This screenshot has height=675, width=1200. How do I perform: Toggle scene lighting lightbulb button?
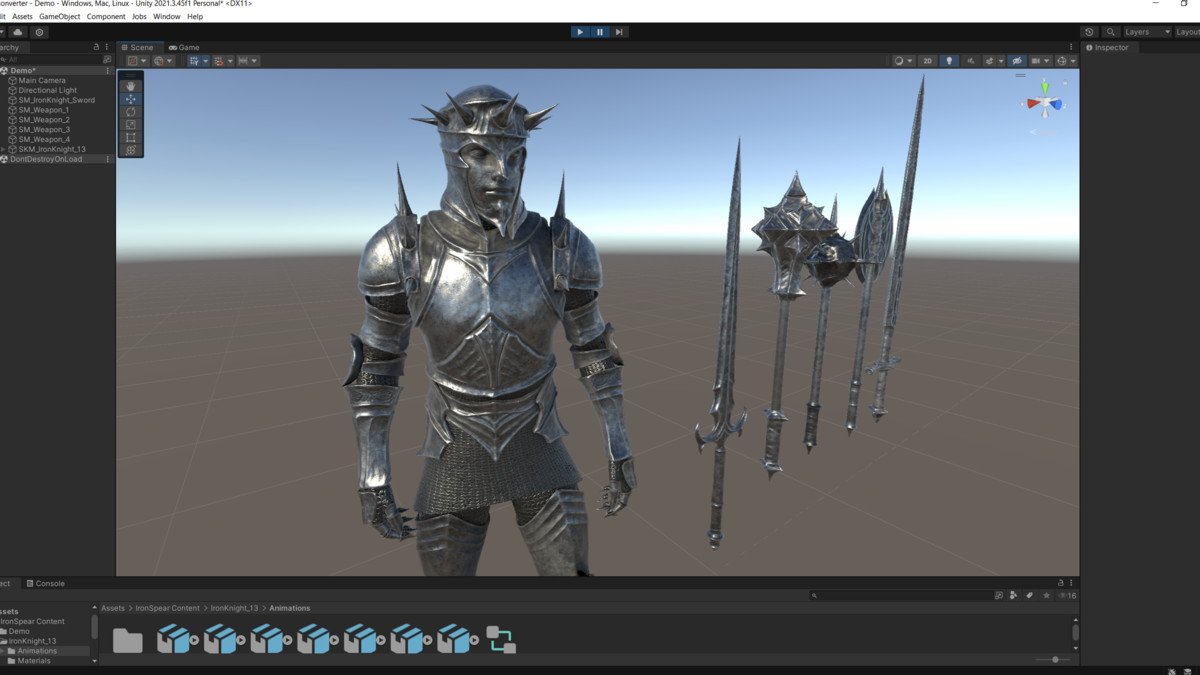coord(949,61)
